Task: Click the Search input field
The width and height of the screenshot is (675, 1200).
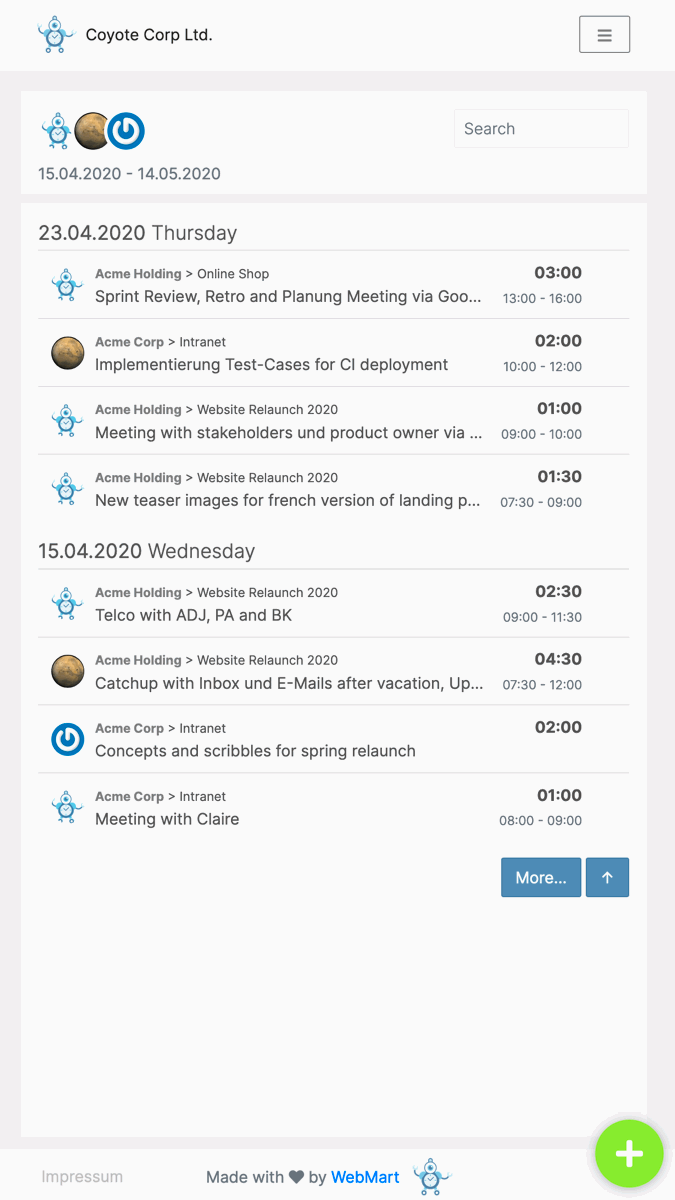Action: pos(541,129)
